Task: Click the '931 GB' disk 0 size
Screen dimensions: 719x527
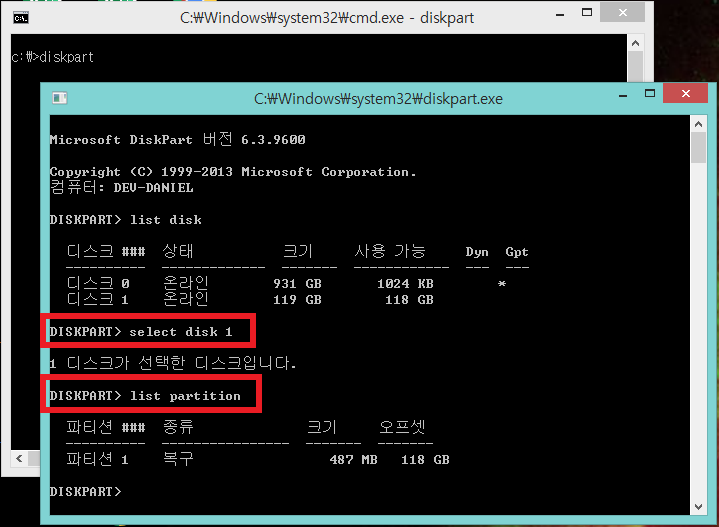Action: point(297,284)
